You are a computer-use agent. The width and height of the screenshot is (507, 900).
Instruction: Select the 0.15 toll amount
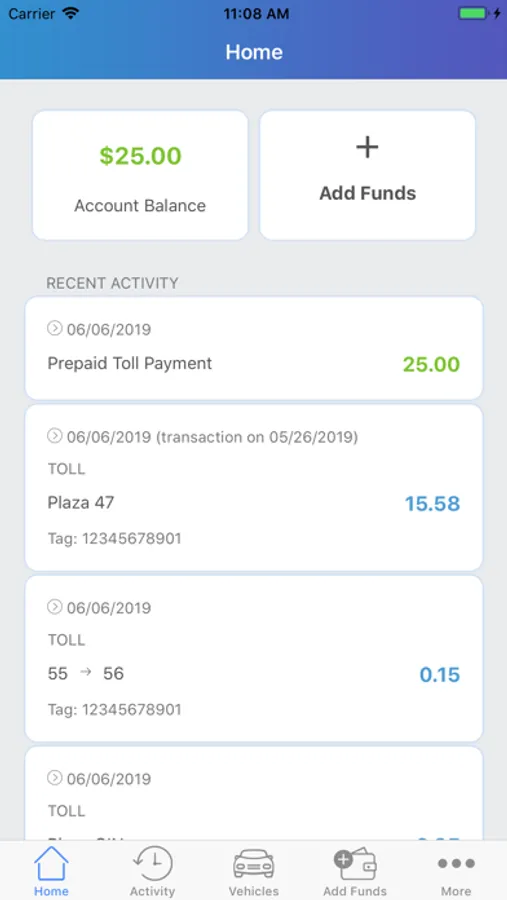point(440,674)
